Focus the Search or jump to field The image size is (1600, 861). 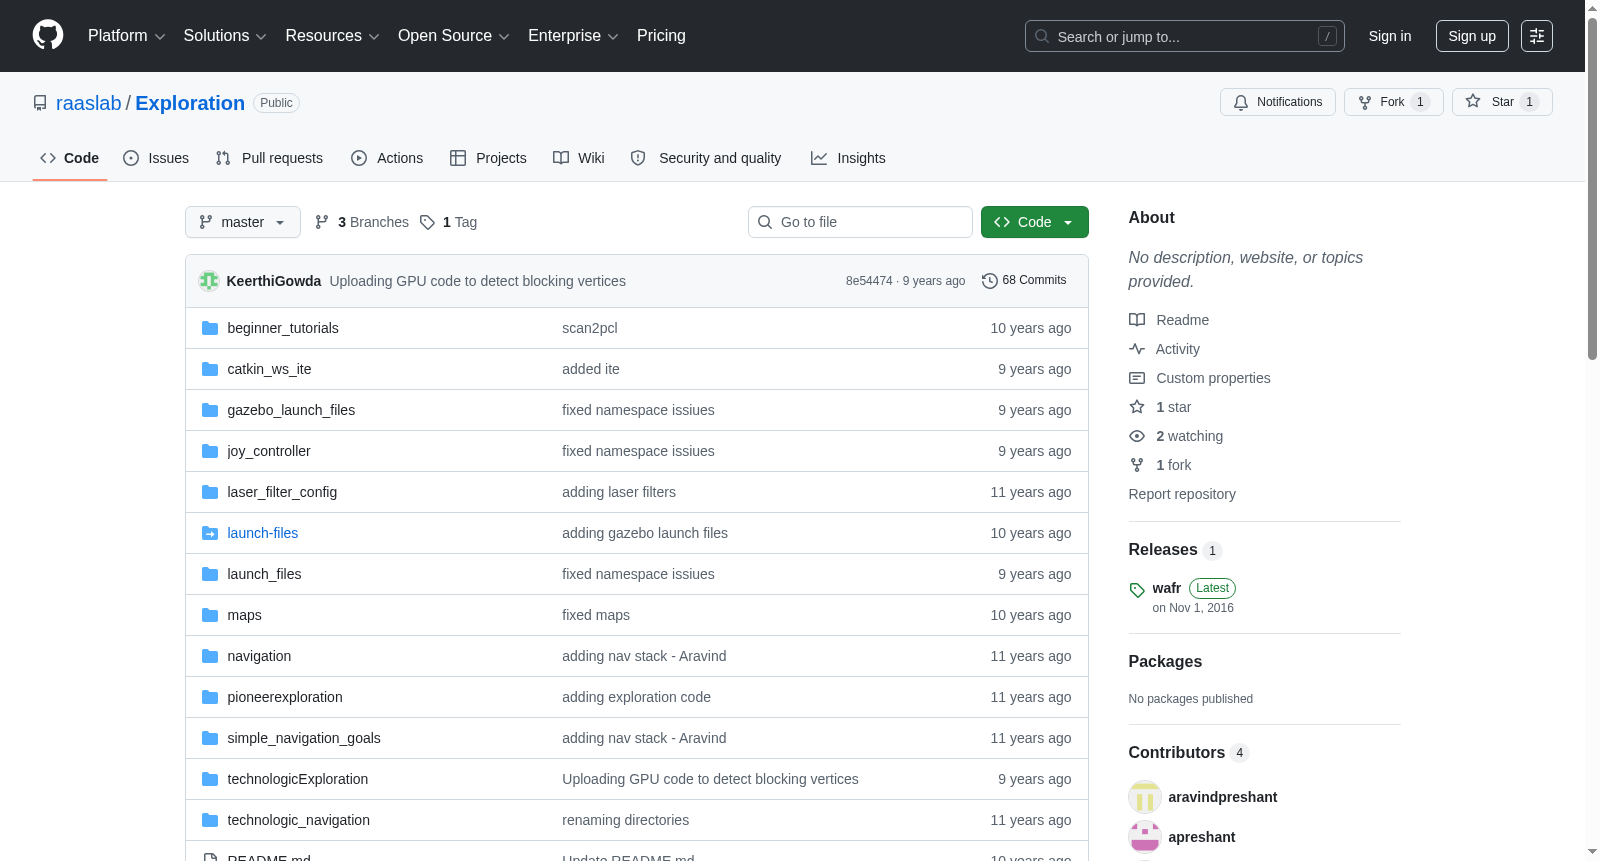1185,36
